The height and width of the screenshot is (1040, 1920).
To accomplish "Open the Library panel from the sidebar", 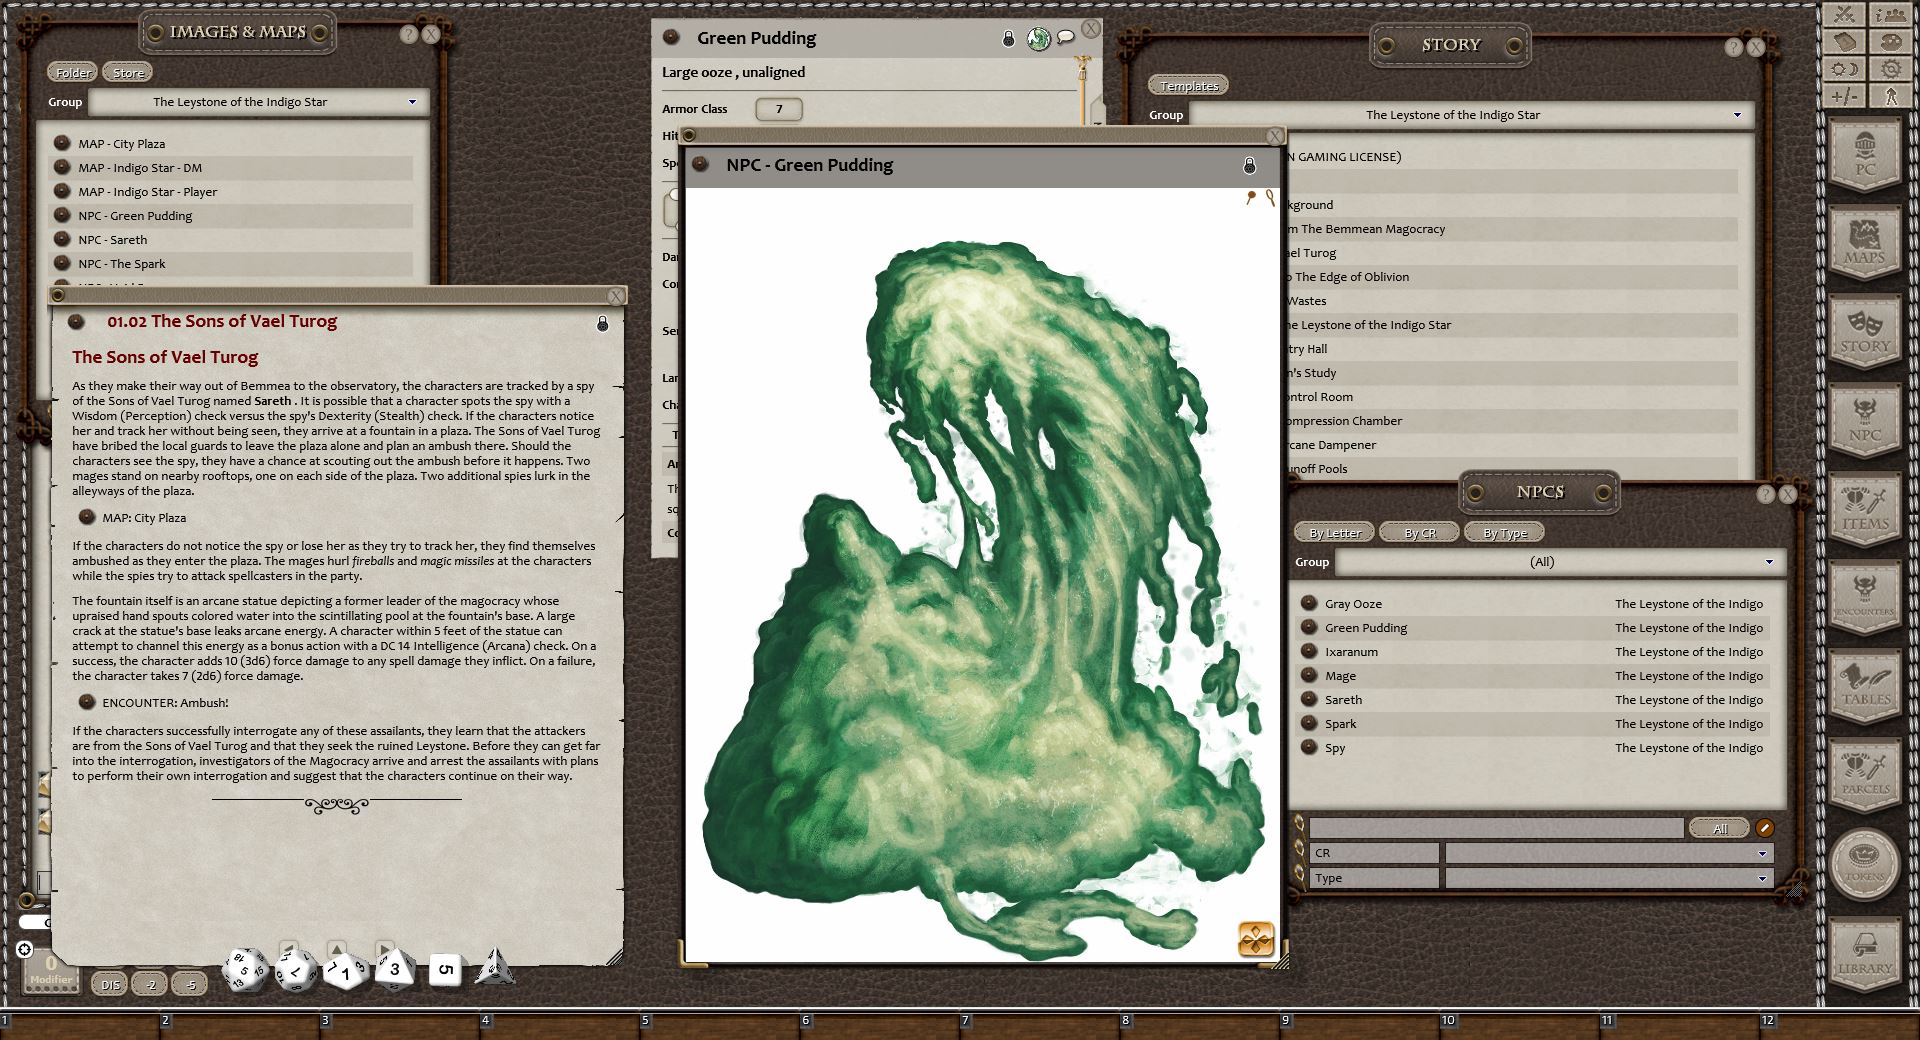I will click(1866, 945).
